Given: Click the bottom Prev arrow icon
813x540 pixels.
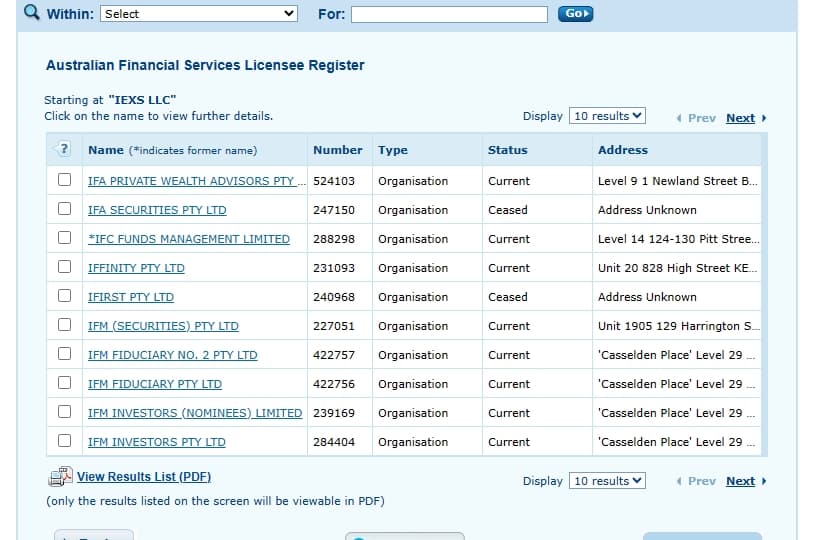Looking at the screenshot, I should click(x=679, y=481).
